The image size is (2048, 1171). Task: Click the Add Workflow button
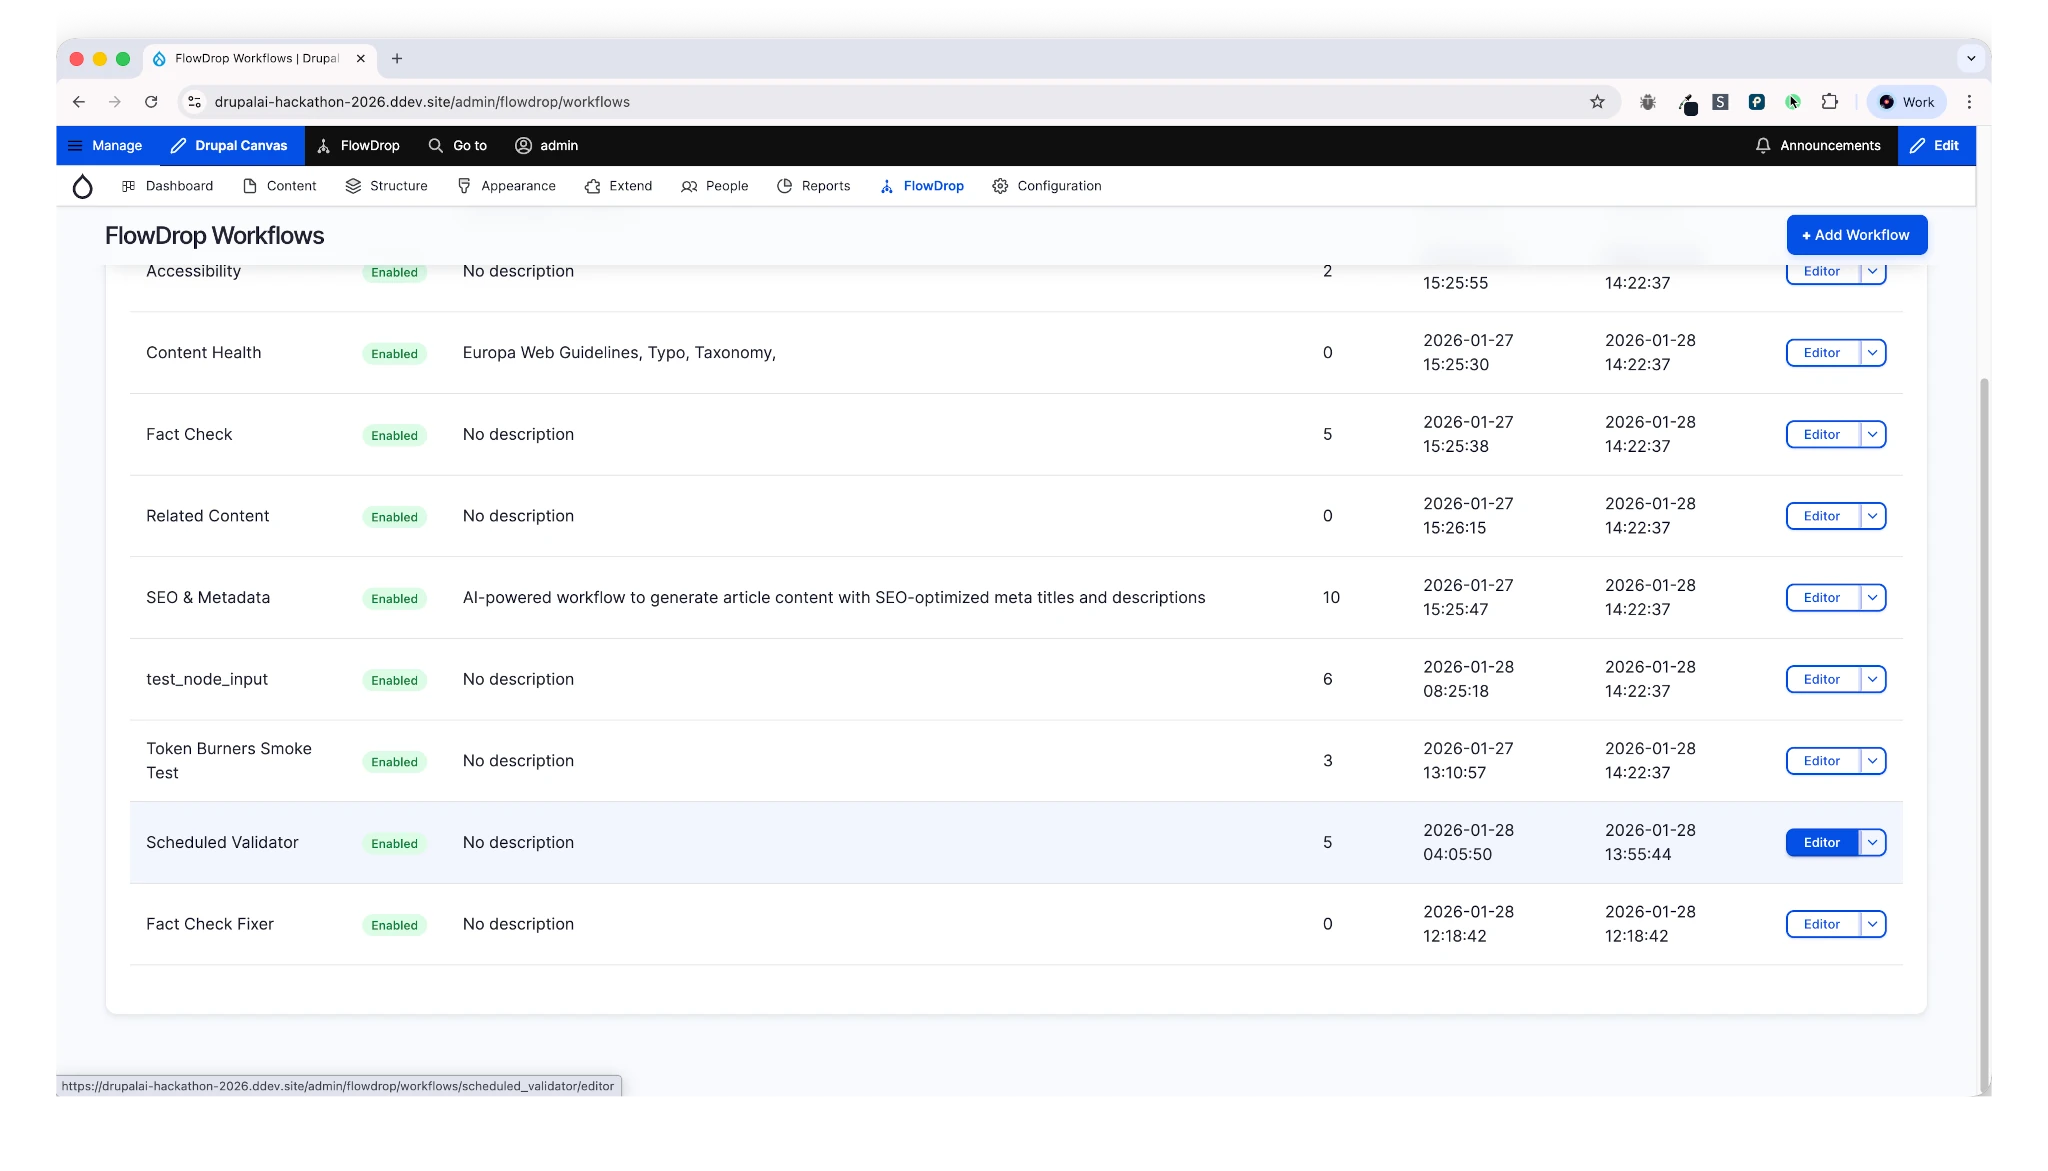coord(1856,234)
